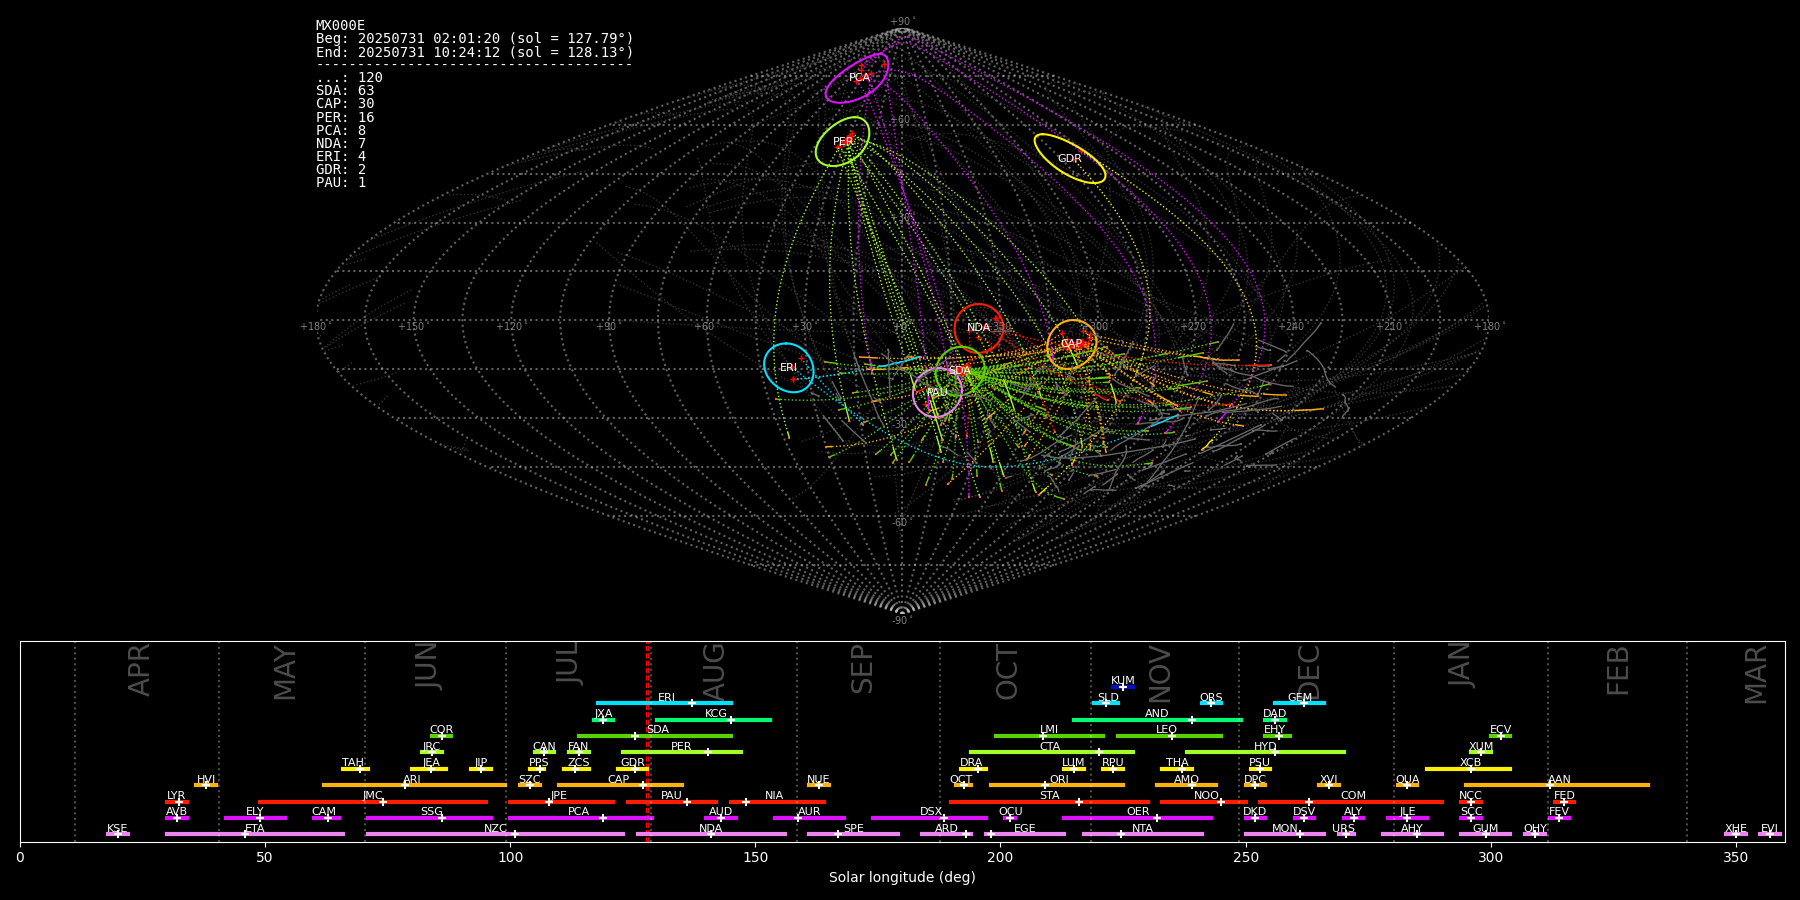This screenshot has height=900, width=1800.
Task: Click the 'SDA: 63' legend entry
Action: coord(345,90)
